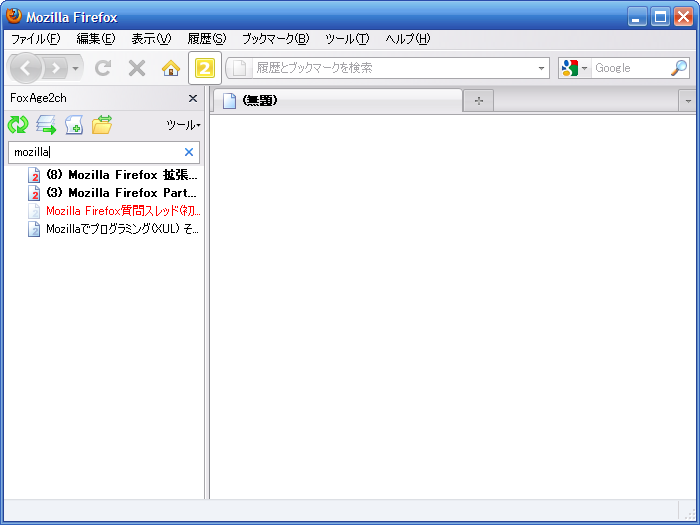Image resolution: width=700 pixels, height=525 pixels.
Task: Click the browser Back button
Action: point(25,68)
